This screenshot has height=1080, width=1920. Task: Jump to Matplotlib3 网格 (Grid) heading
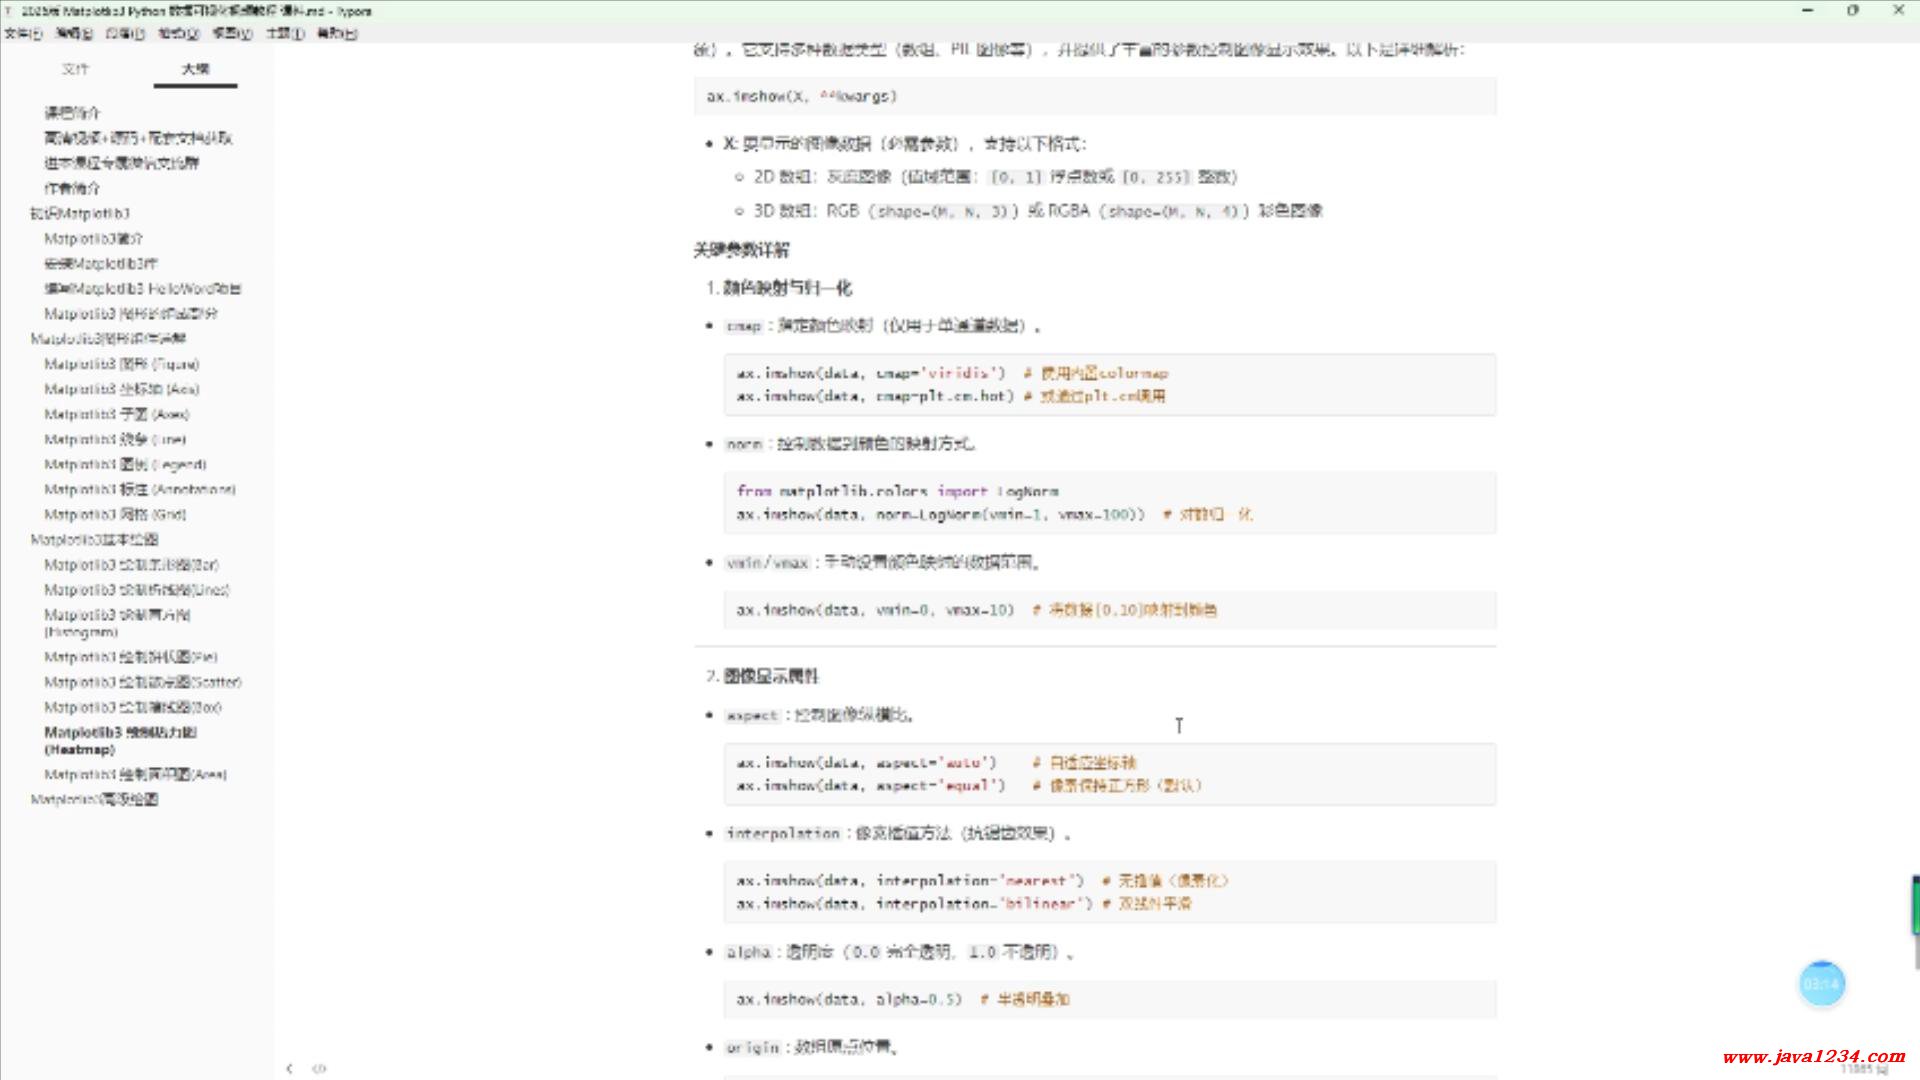(115, 514)
